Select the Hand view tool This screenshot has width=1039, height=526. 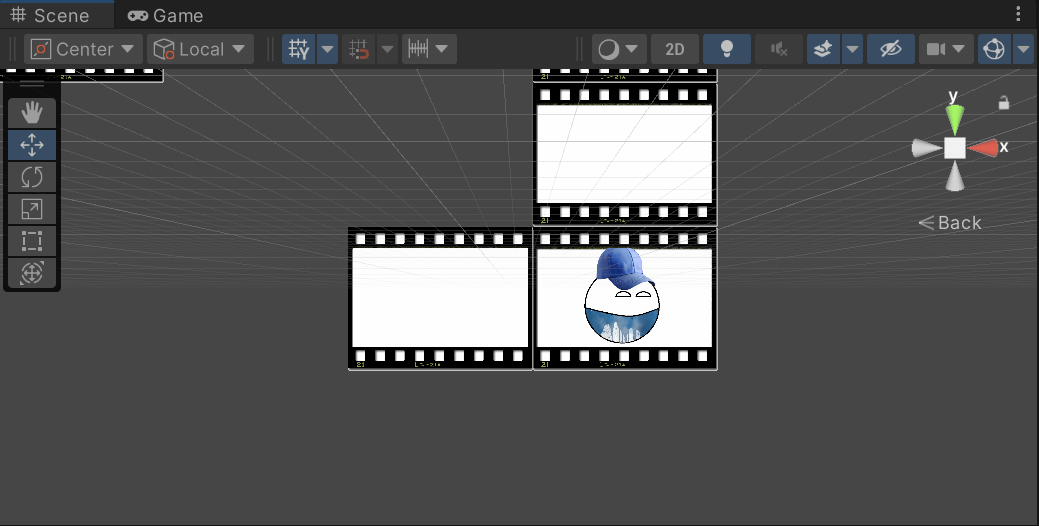click(x=32, y=113)
